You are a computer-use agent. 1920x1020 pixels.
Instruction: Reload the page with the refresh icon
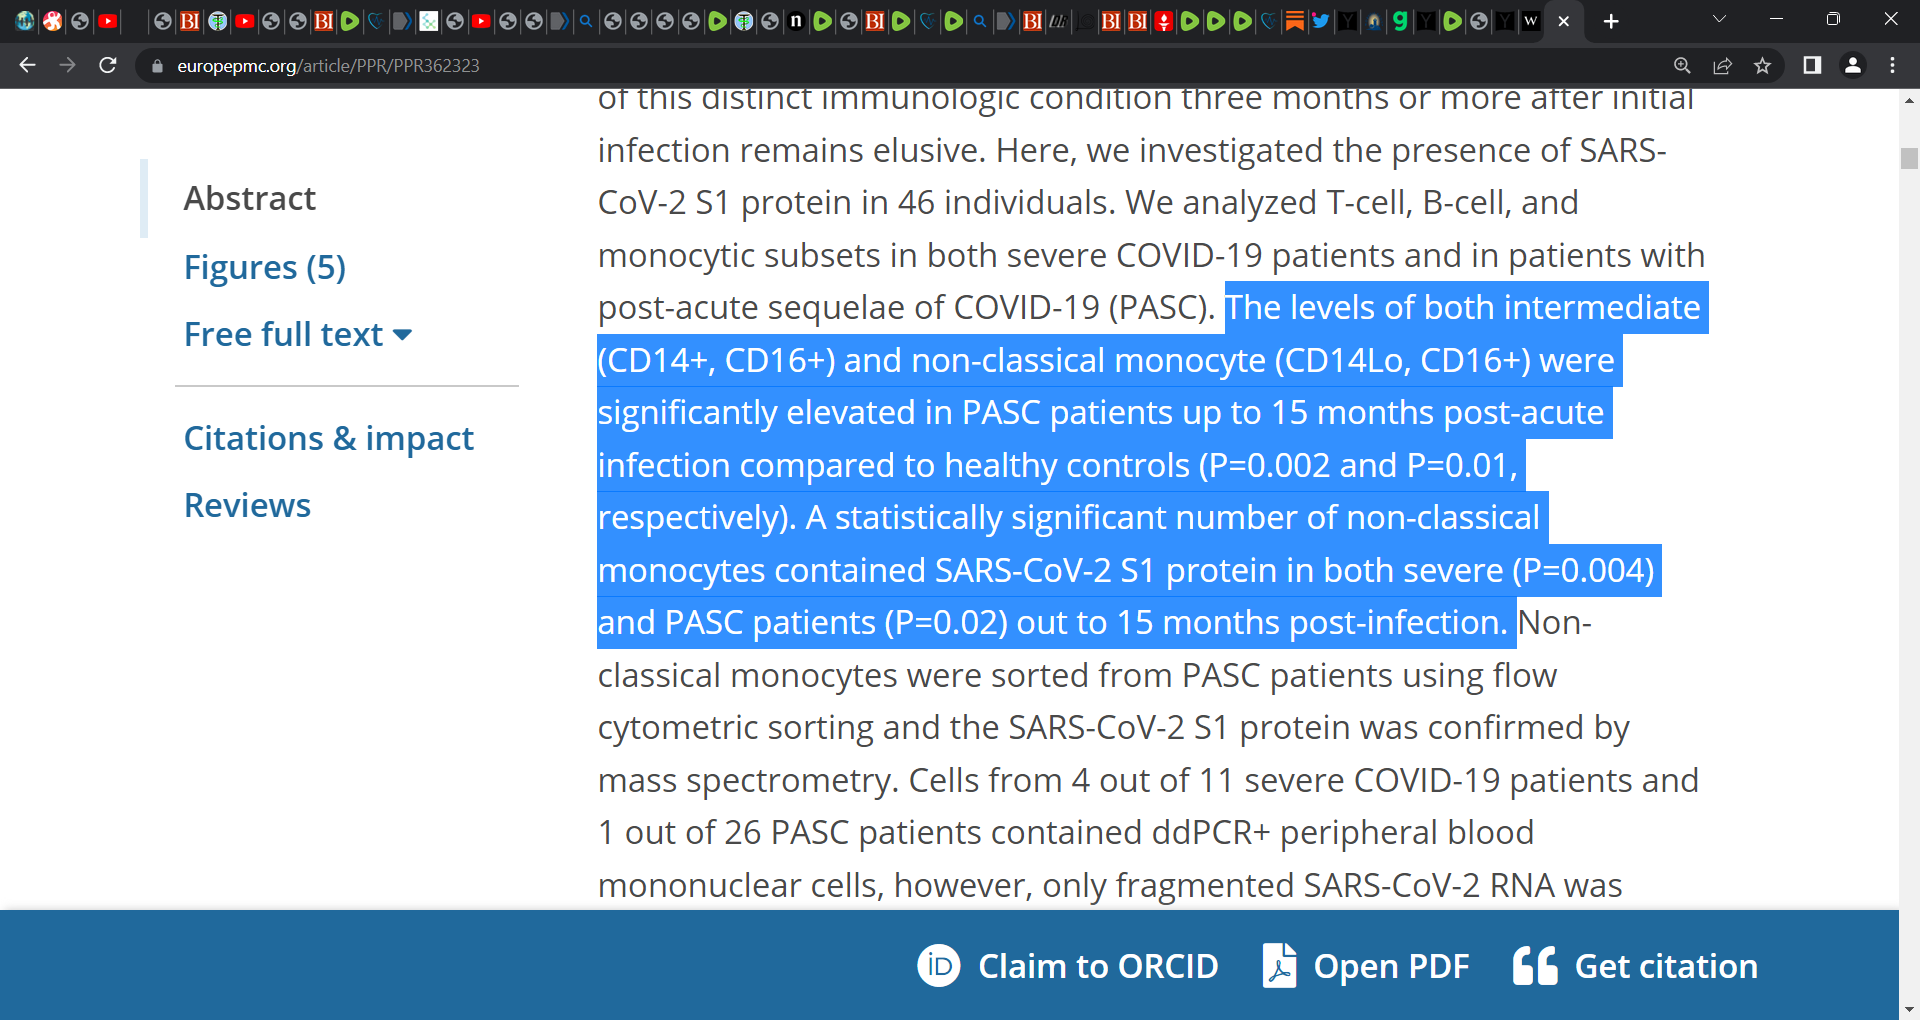click(x=108, y=66)
